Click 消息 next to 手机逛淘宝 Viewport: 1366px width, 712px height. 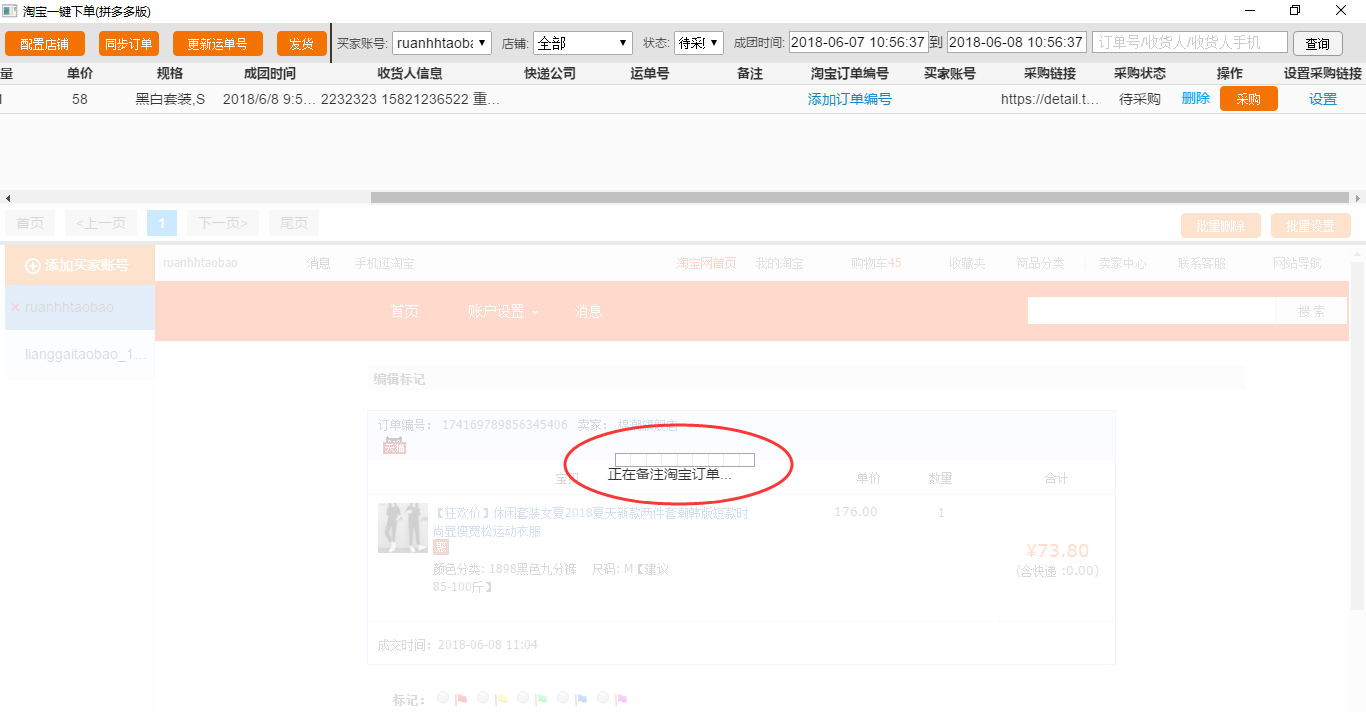click(318, 263)
